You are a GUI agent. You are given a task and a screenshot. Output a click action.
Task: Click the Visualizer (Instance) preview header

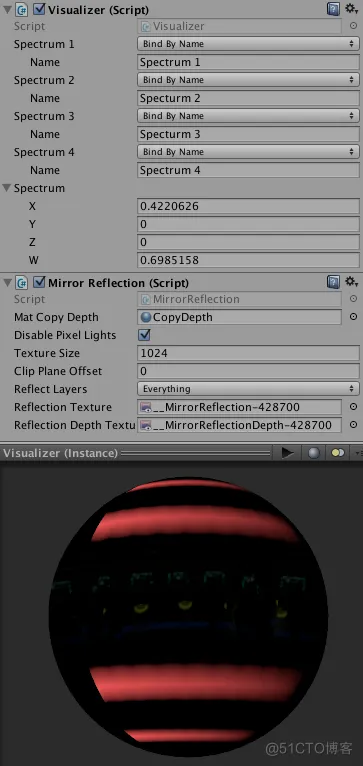(61, 453)
